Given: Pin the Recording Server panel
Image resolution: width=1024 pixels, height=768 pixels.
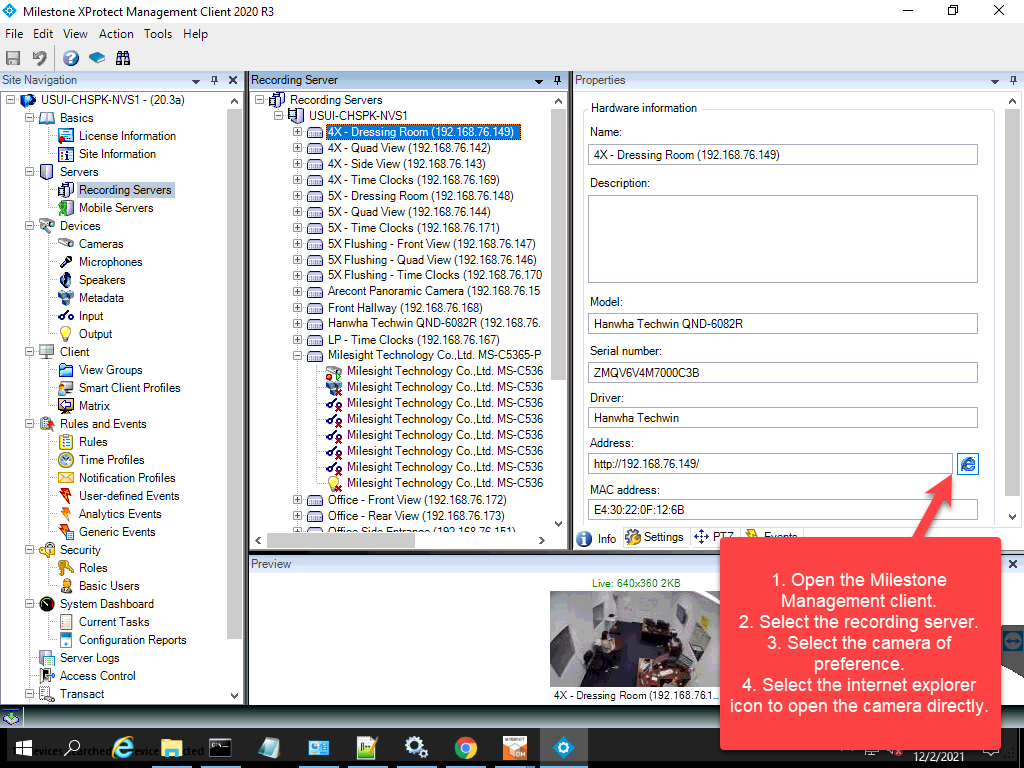Looking at the screenshot, I should point(557,80).
